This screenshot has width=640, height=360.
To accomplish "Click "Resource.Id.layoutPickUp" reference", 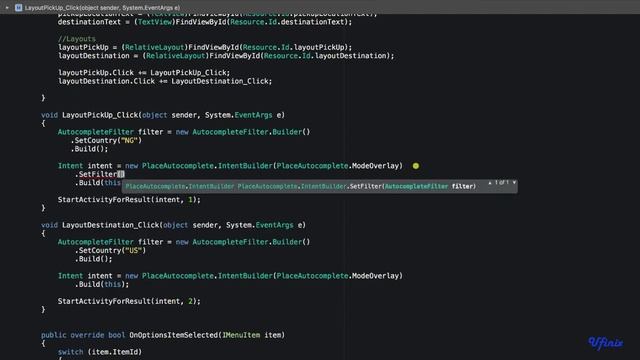I will click(294, 47).
